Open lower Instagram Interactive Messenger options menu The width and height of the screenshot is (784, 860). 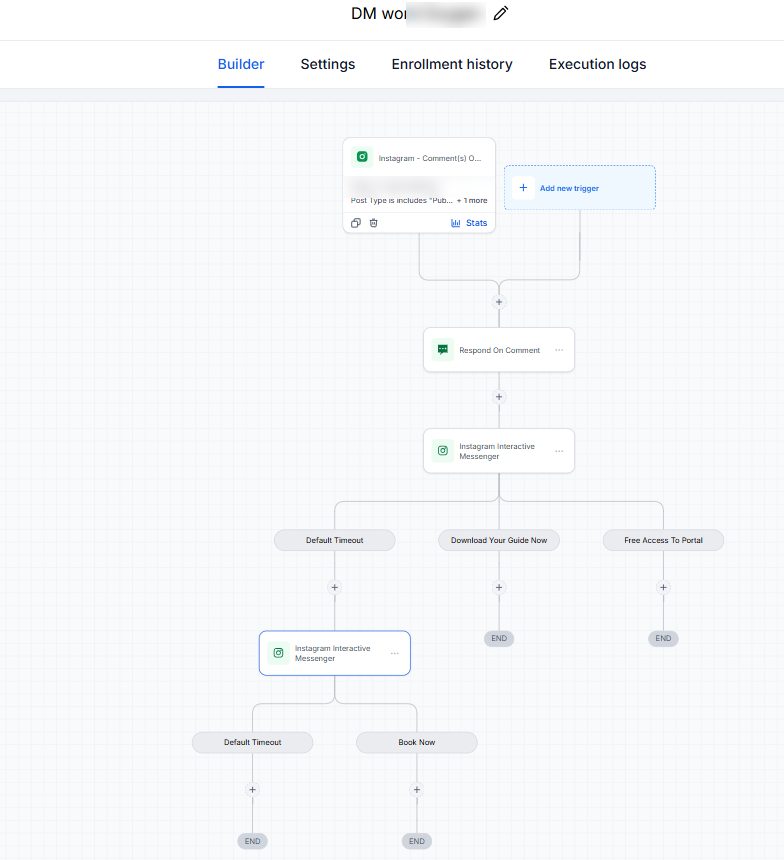(x=394, y=653)
